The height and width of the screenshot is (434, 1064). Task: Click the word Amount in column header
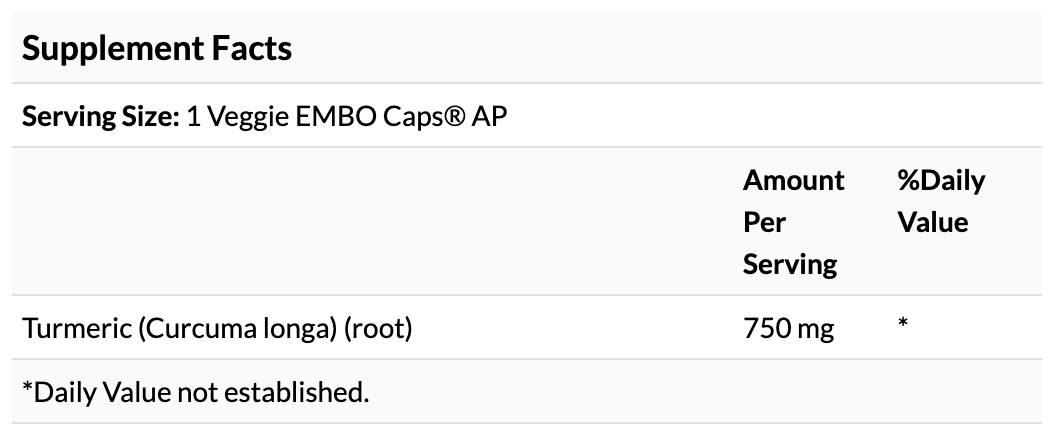(794, 181)
